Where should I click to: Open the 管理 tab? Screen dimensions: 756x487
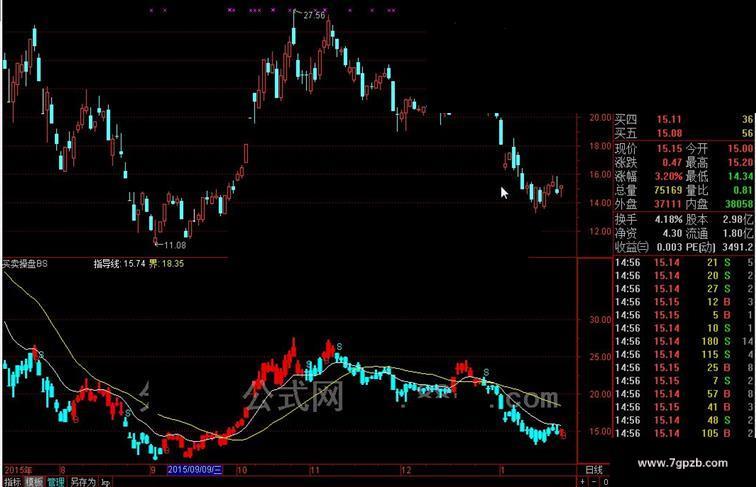[55, 482]
